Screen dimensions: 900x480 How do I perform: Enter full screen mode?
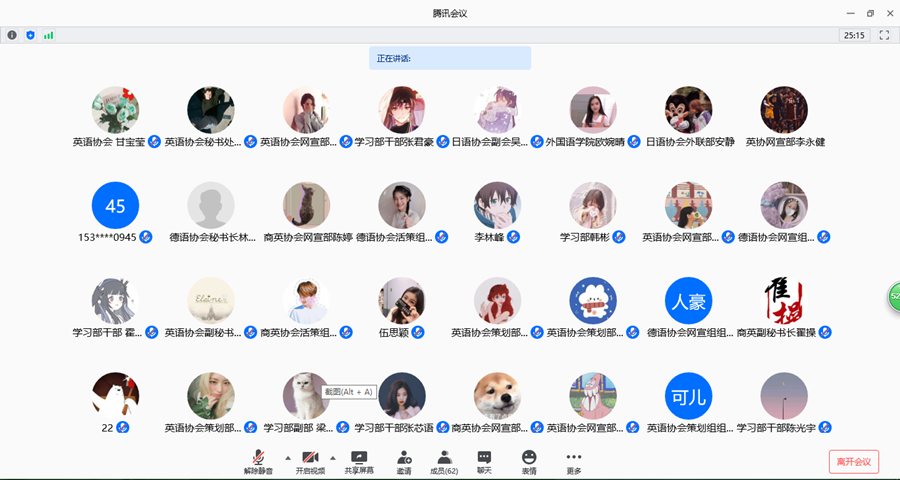point(884,35)
